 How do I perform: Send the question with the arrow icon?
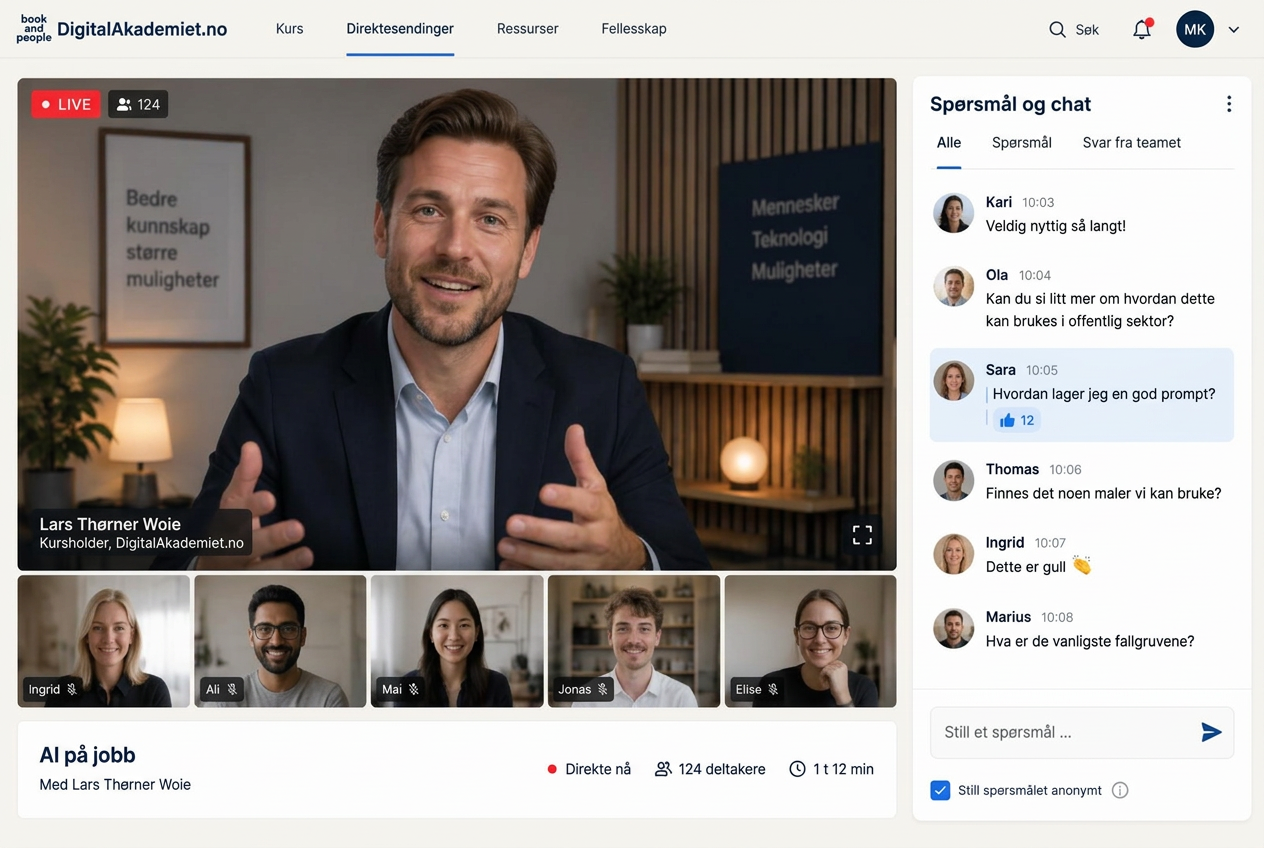pyautogui.click(x=1211, y=732)
